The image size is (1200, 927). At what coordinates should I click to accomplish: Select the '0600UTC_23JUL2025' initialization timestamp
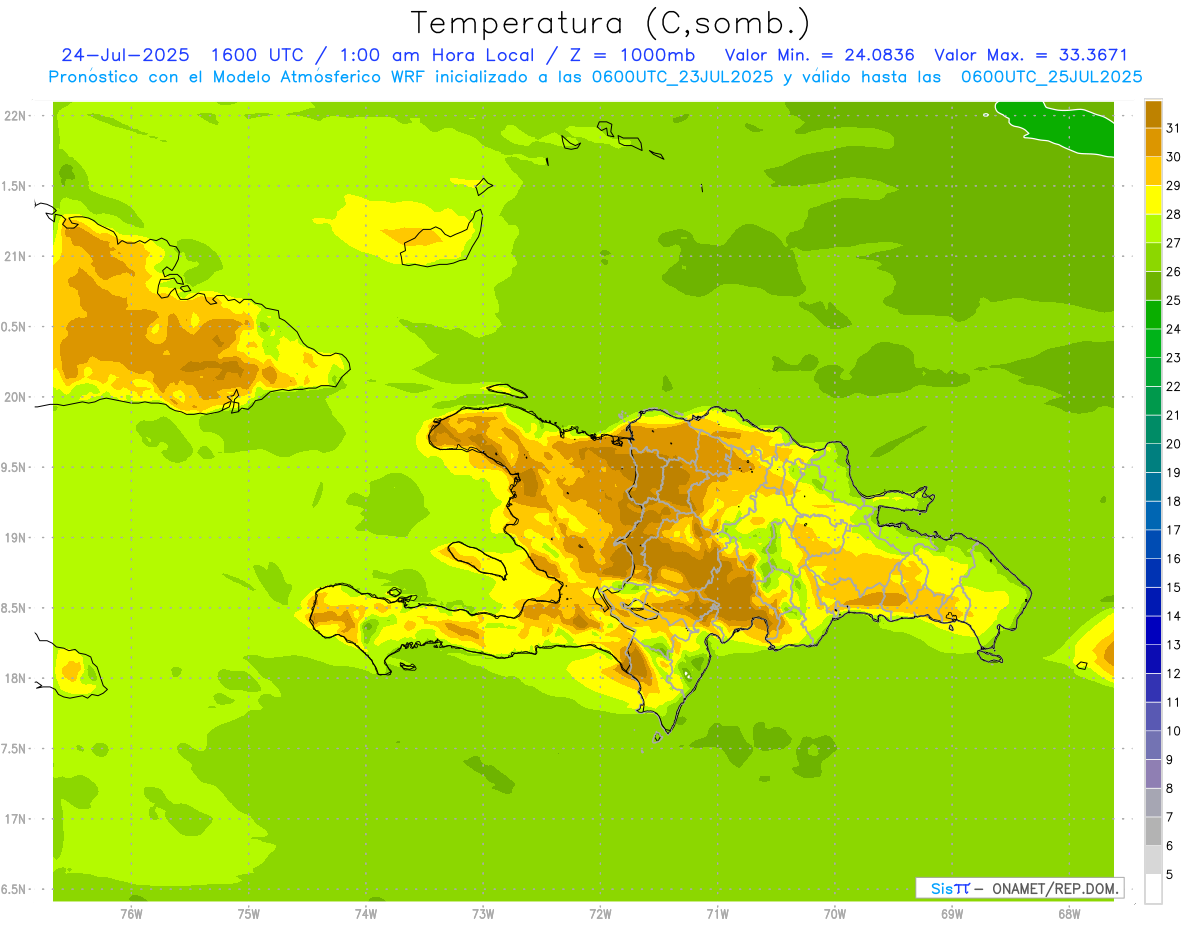(683, 77)
